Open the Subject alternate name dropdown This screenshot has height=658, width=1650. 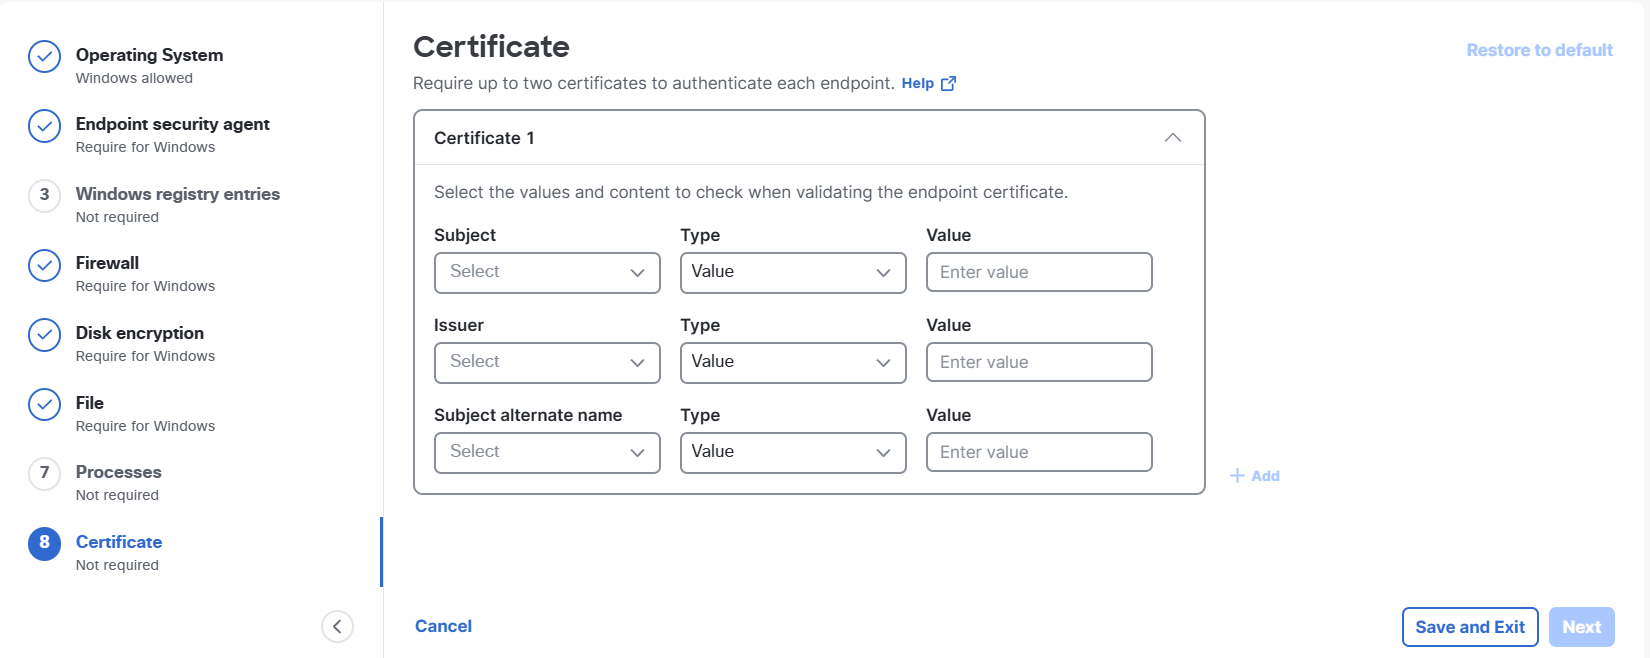[x=547, y=453]
